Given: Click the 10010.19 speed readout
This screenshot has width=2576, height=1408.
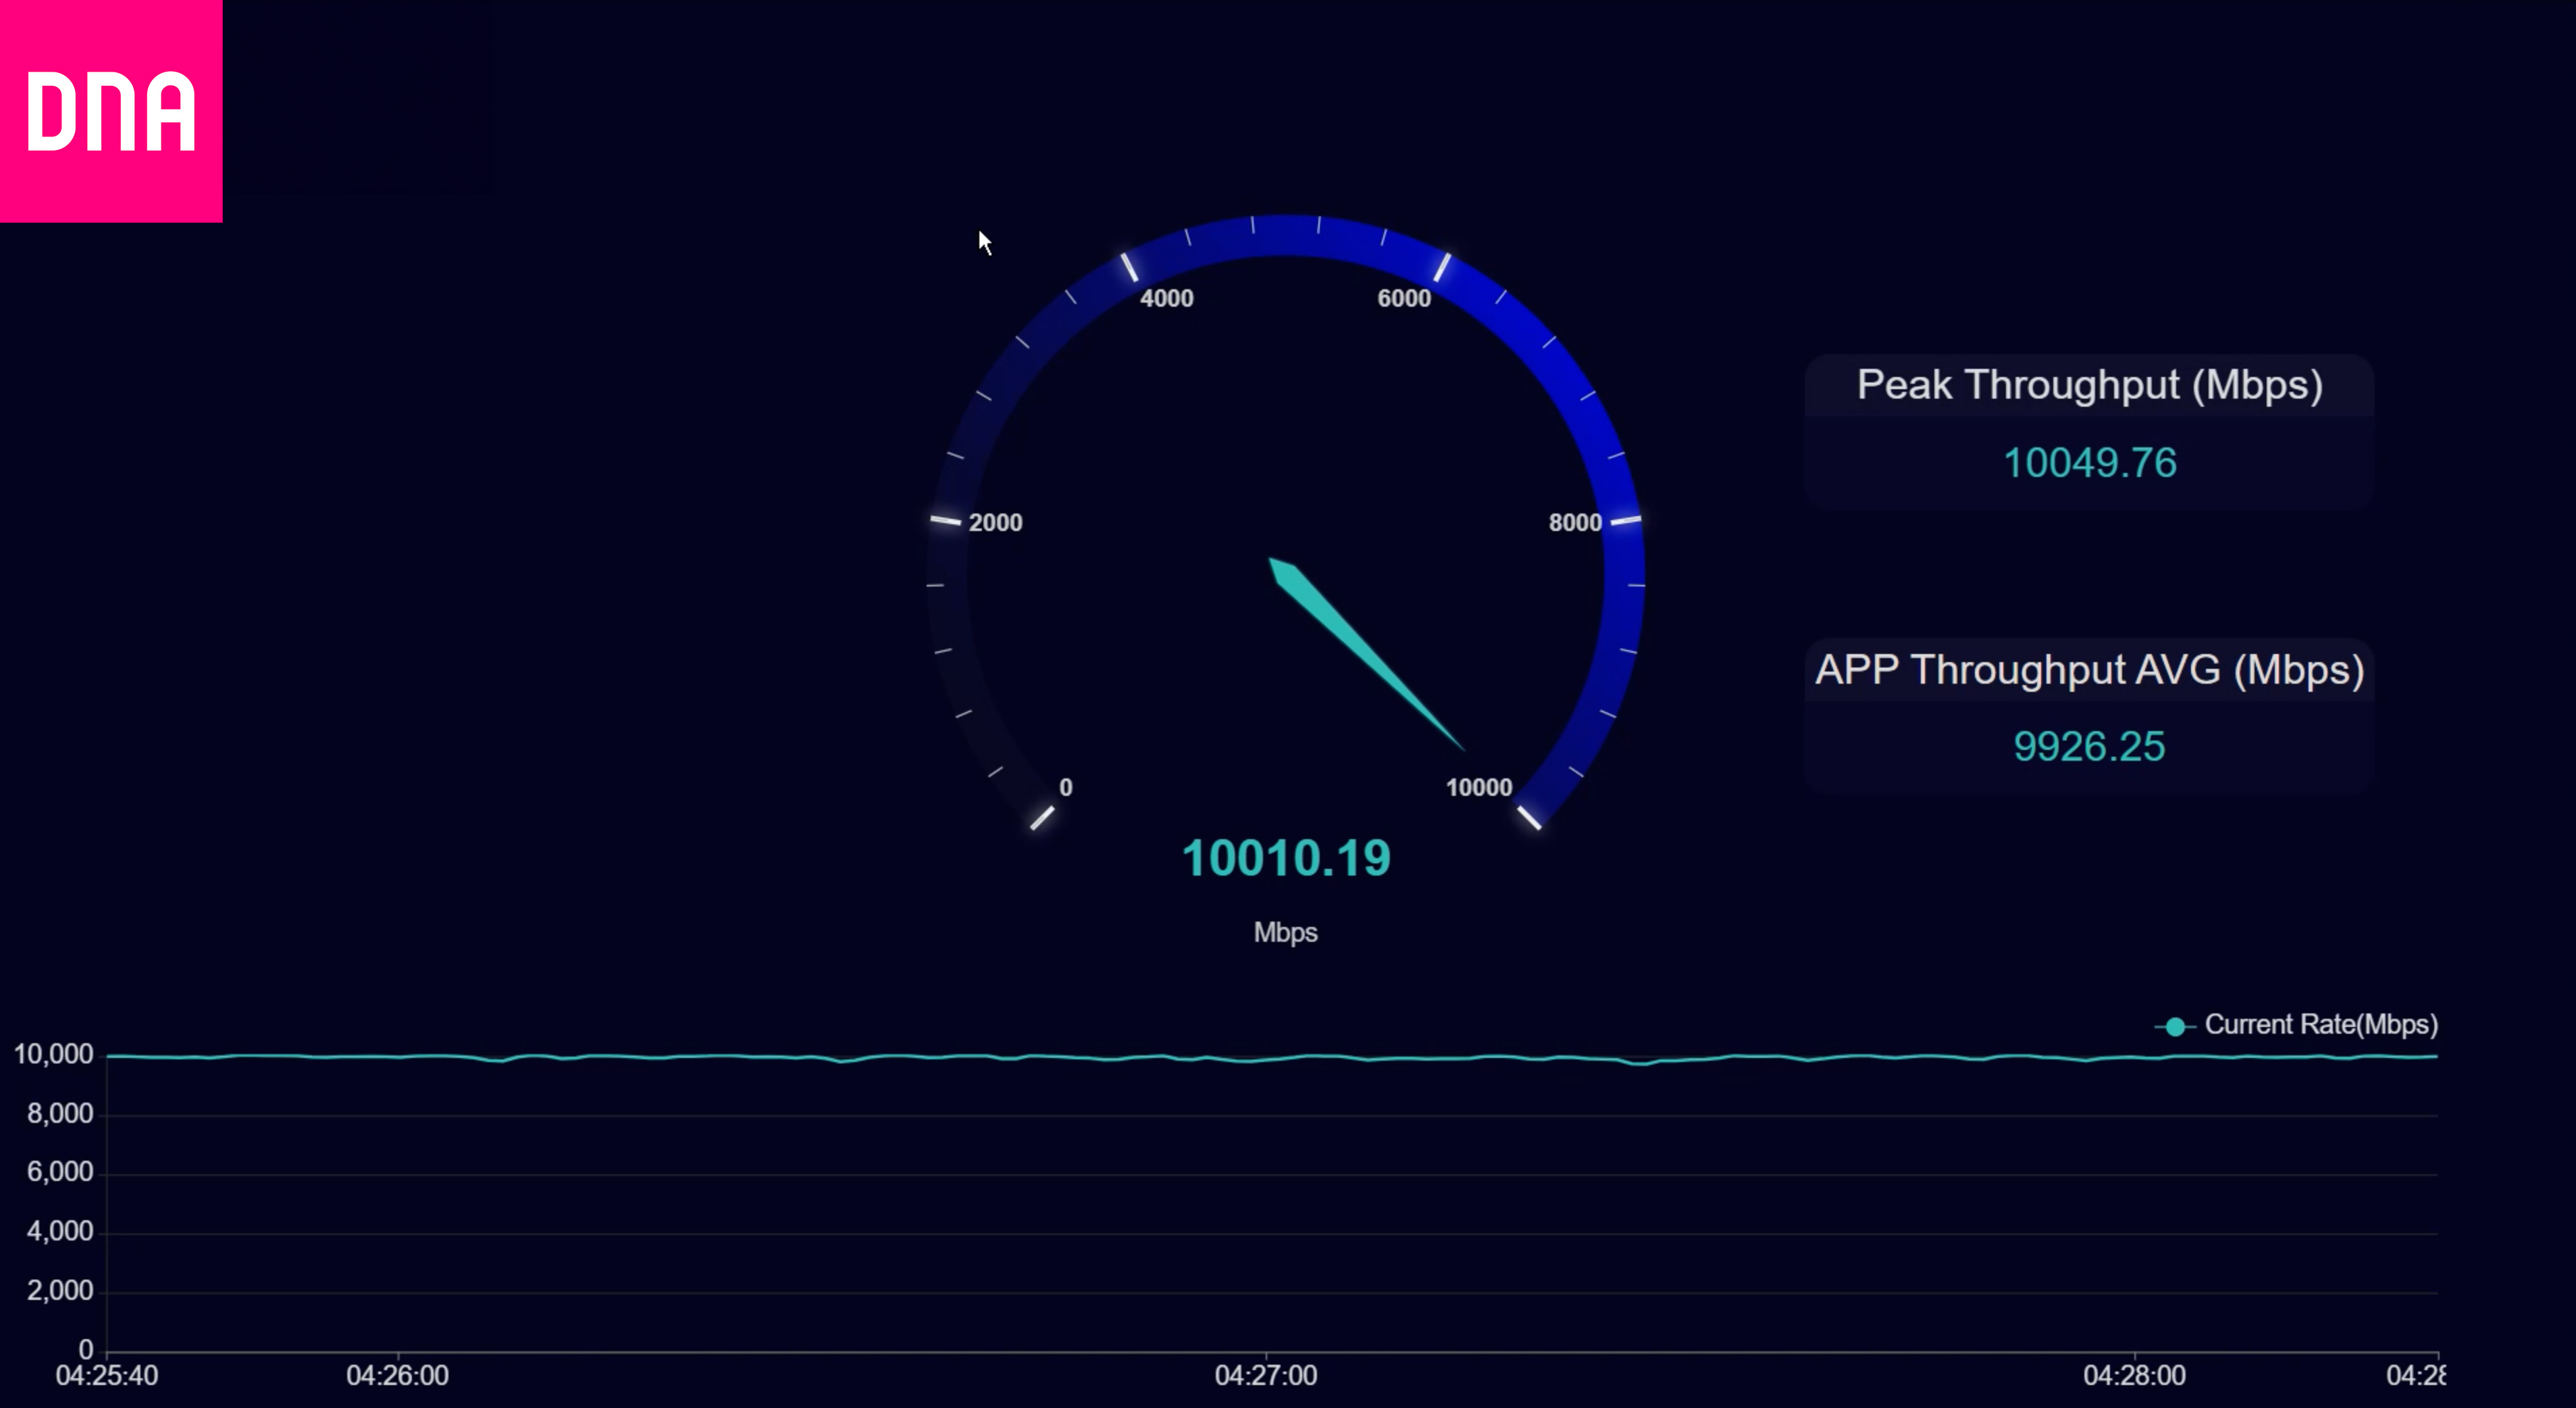Looking at the screenshot, I should click(1286, 858).
